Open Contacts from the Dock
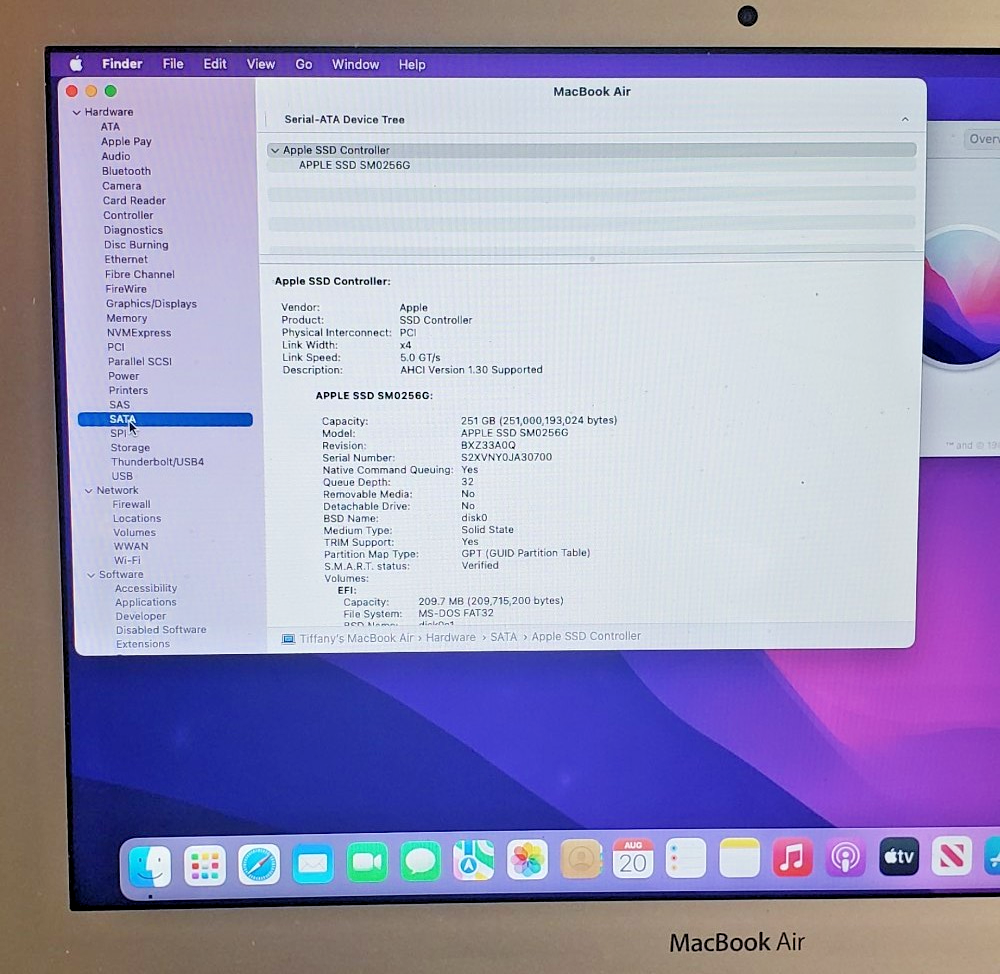 pyautogui.click(x=580, y=859)
